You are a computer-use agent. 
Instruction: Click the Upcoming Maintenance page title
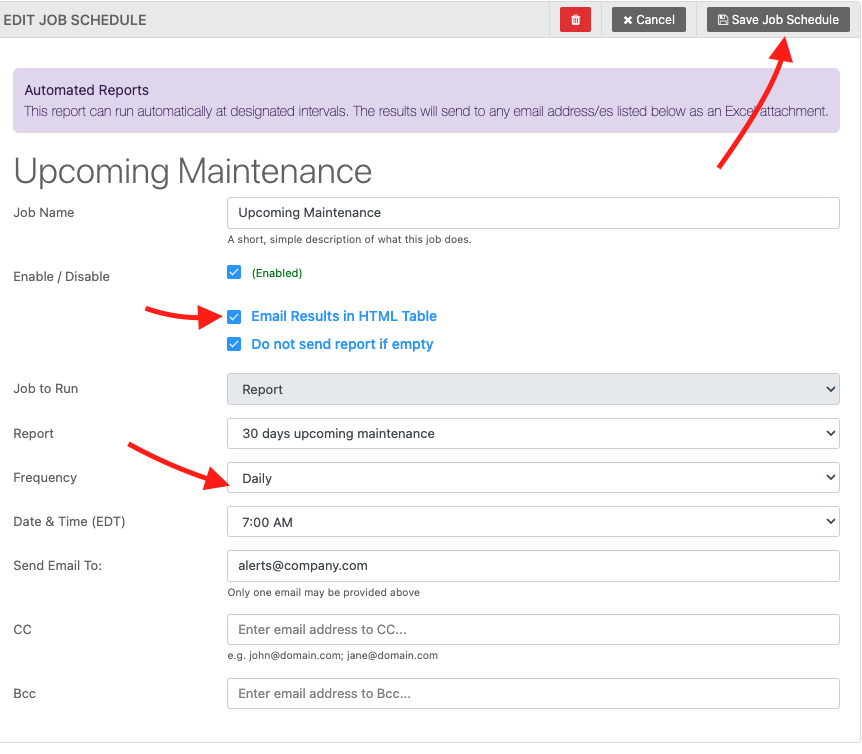pyautogui.click(x=192, y=171)
